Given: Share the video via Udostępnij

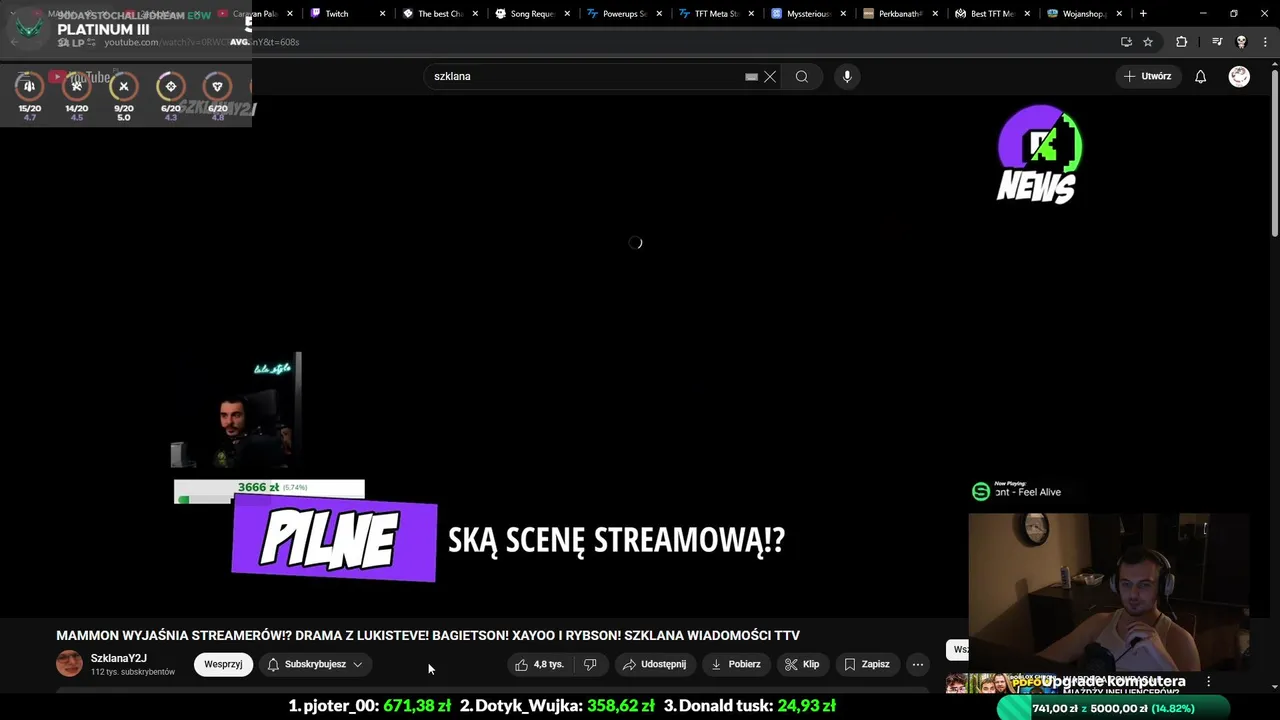Looking at the screenshot, I should 654,664.
